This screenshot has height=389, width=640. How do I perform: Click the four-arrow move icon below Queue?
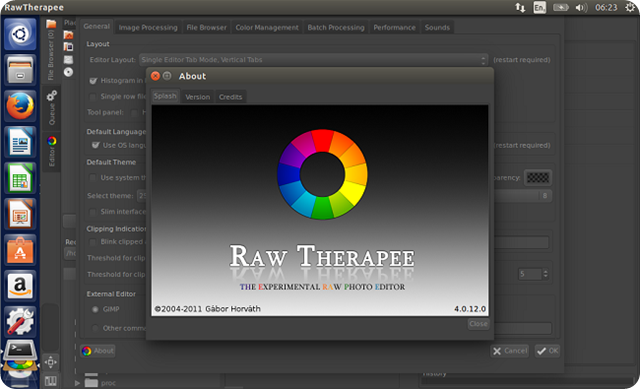point(51,362)
